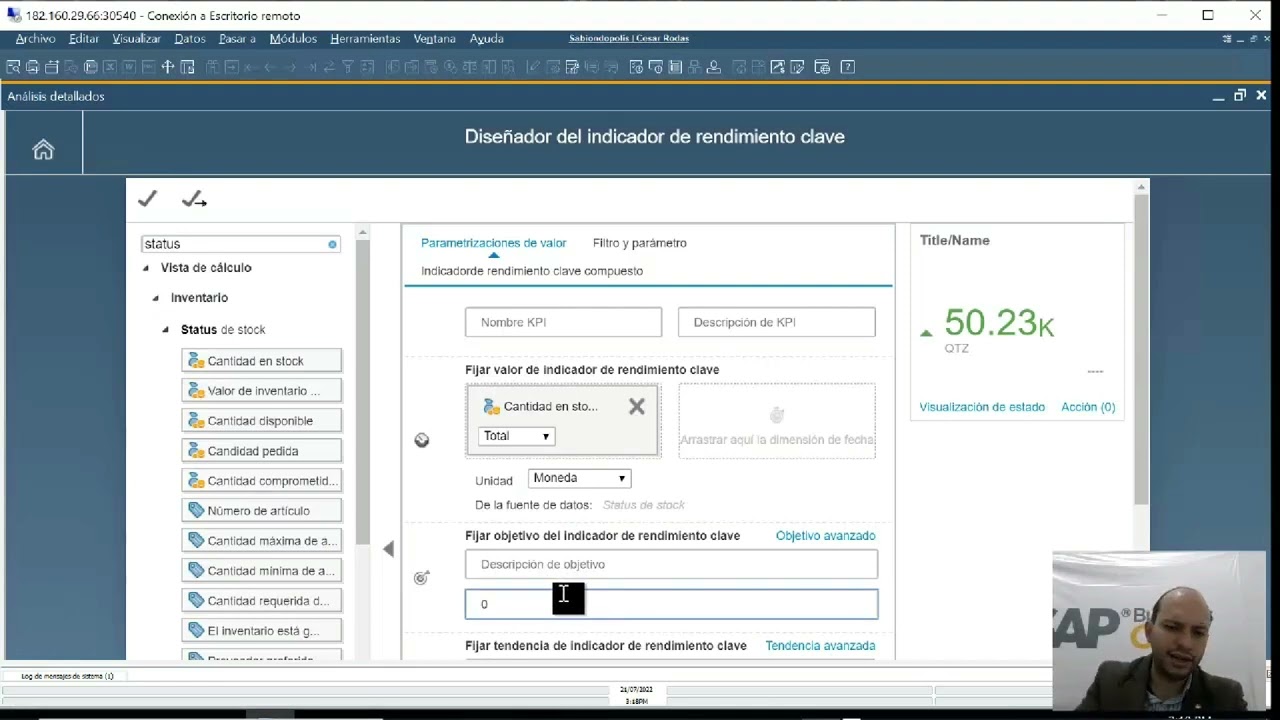1280x720 pixels.
Task: Click the KPI objective target icon
Action: click(x=422, y=578)
